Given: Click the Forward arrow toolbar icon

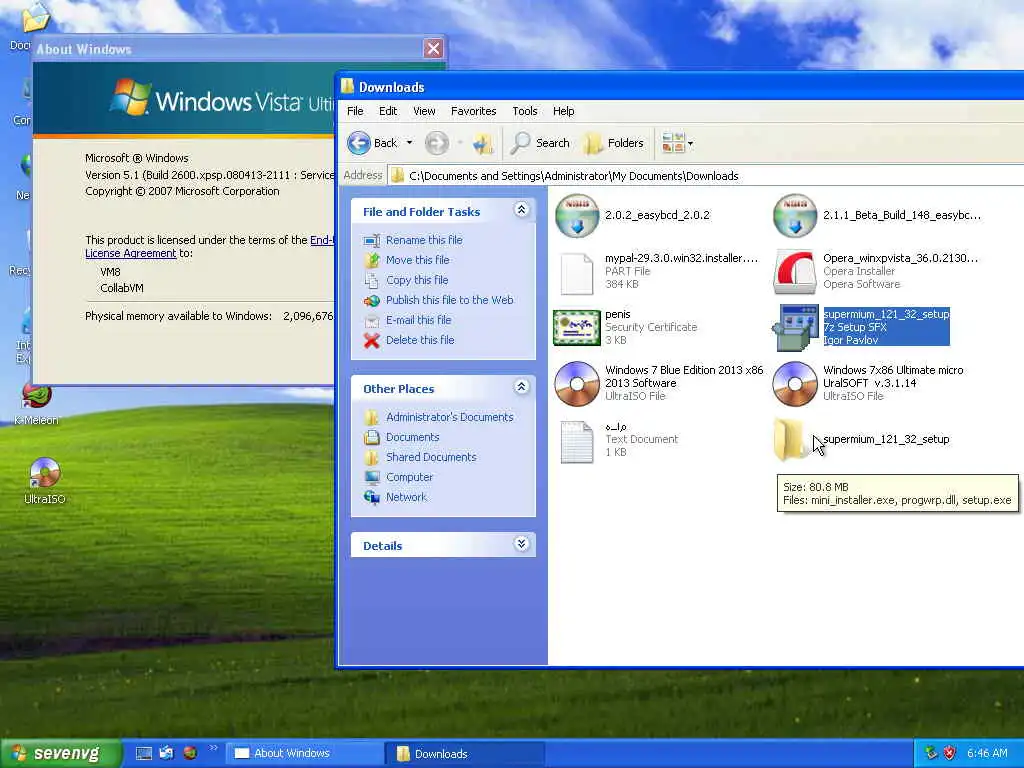Looking at the screenshot, I should pyautogui.click(x=437, y=143).
